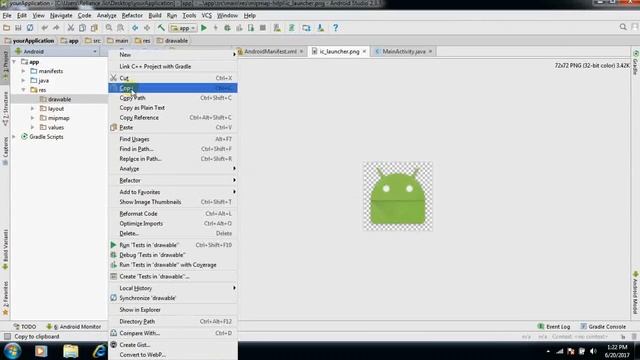640x360 pixels.
Task: Open the TODO tool window
Action: pos(25,327)
